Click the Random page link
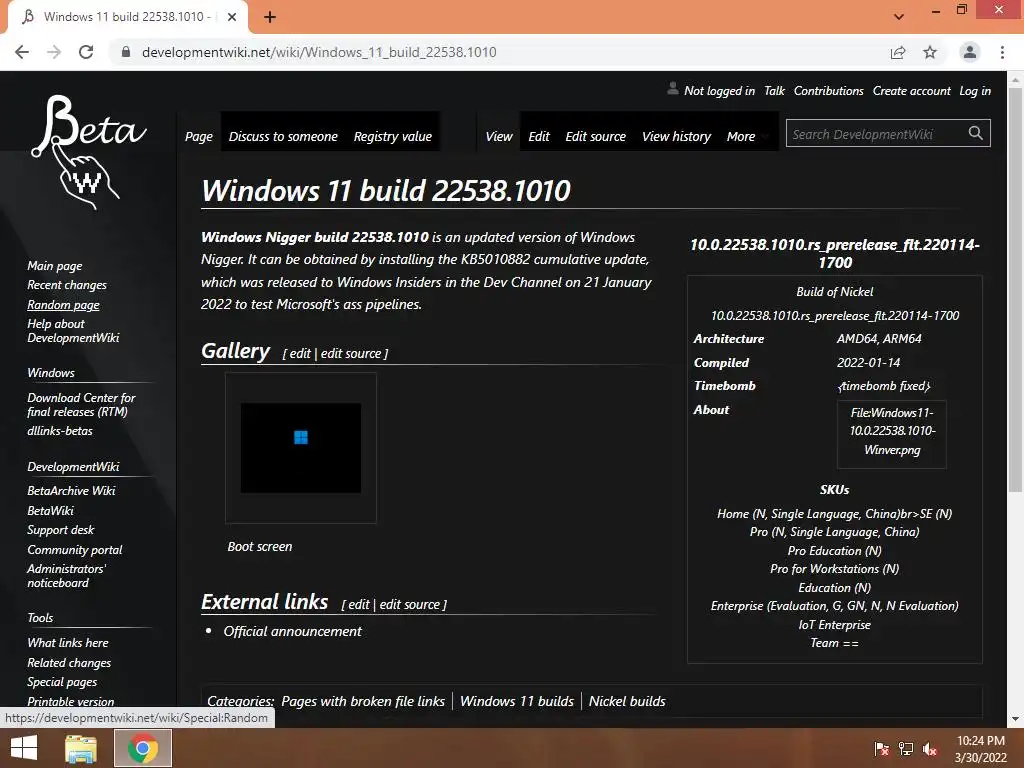The width and height of the screenshot is (1024, 768). (63, 304)
